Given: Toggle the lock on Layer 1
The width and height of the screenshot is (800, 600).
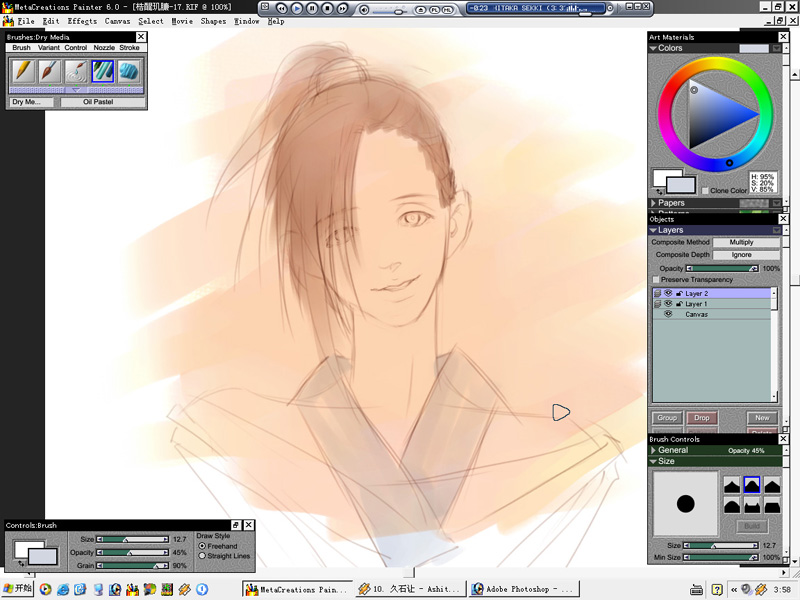Looking at the screenshot, I should tap(679, 304).
